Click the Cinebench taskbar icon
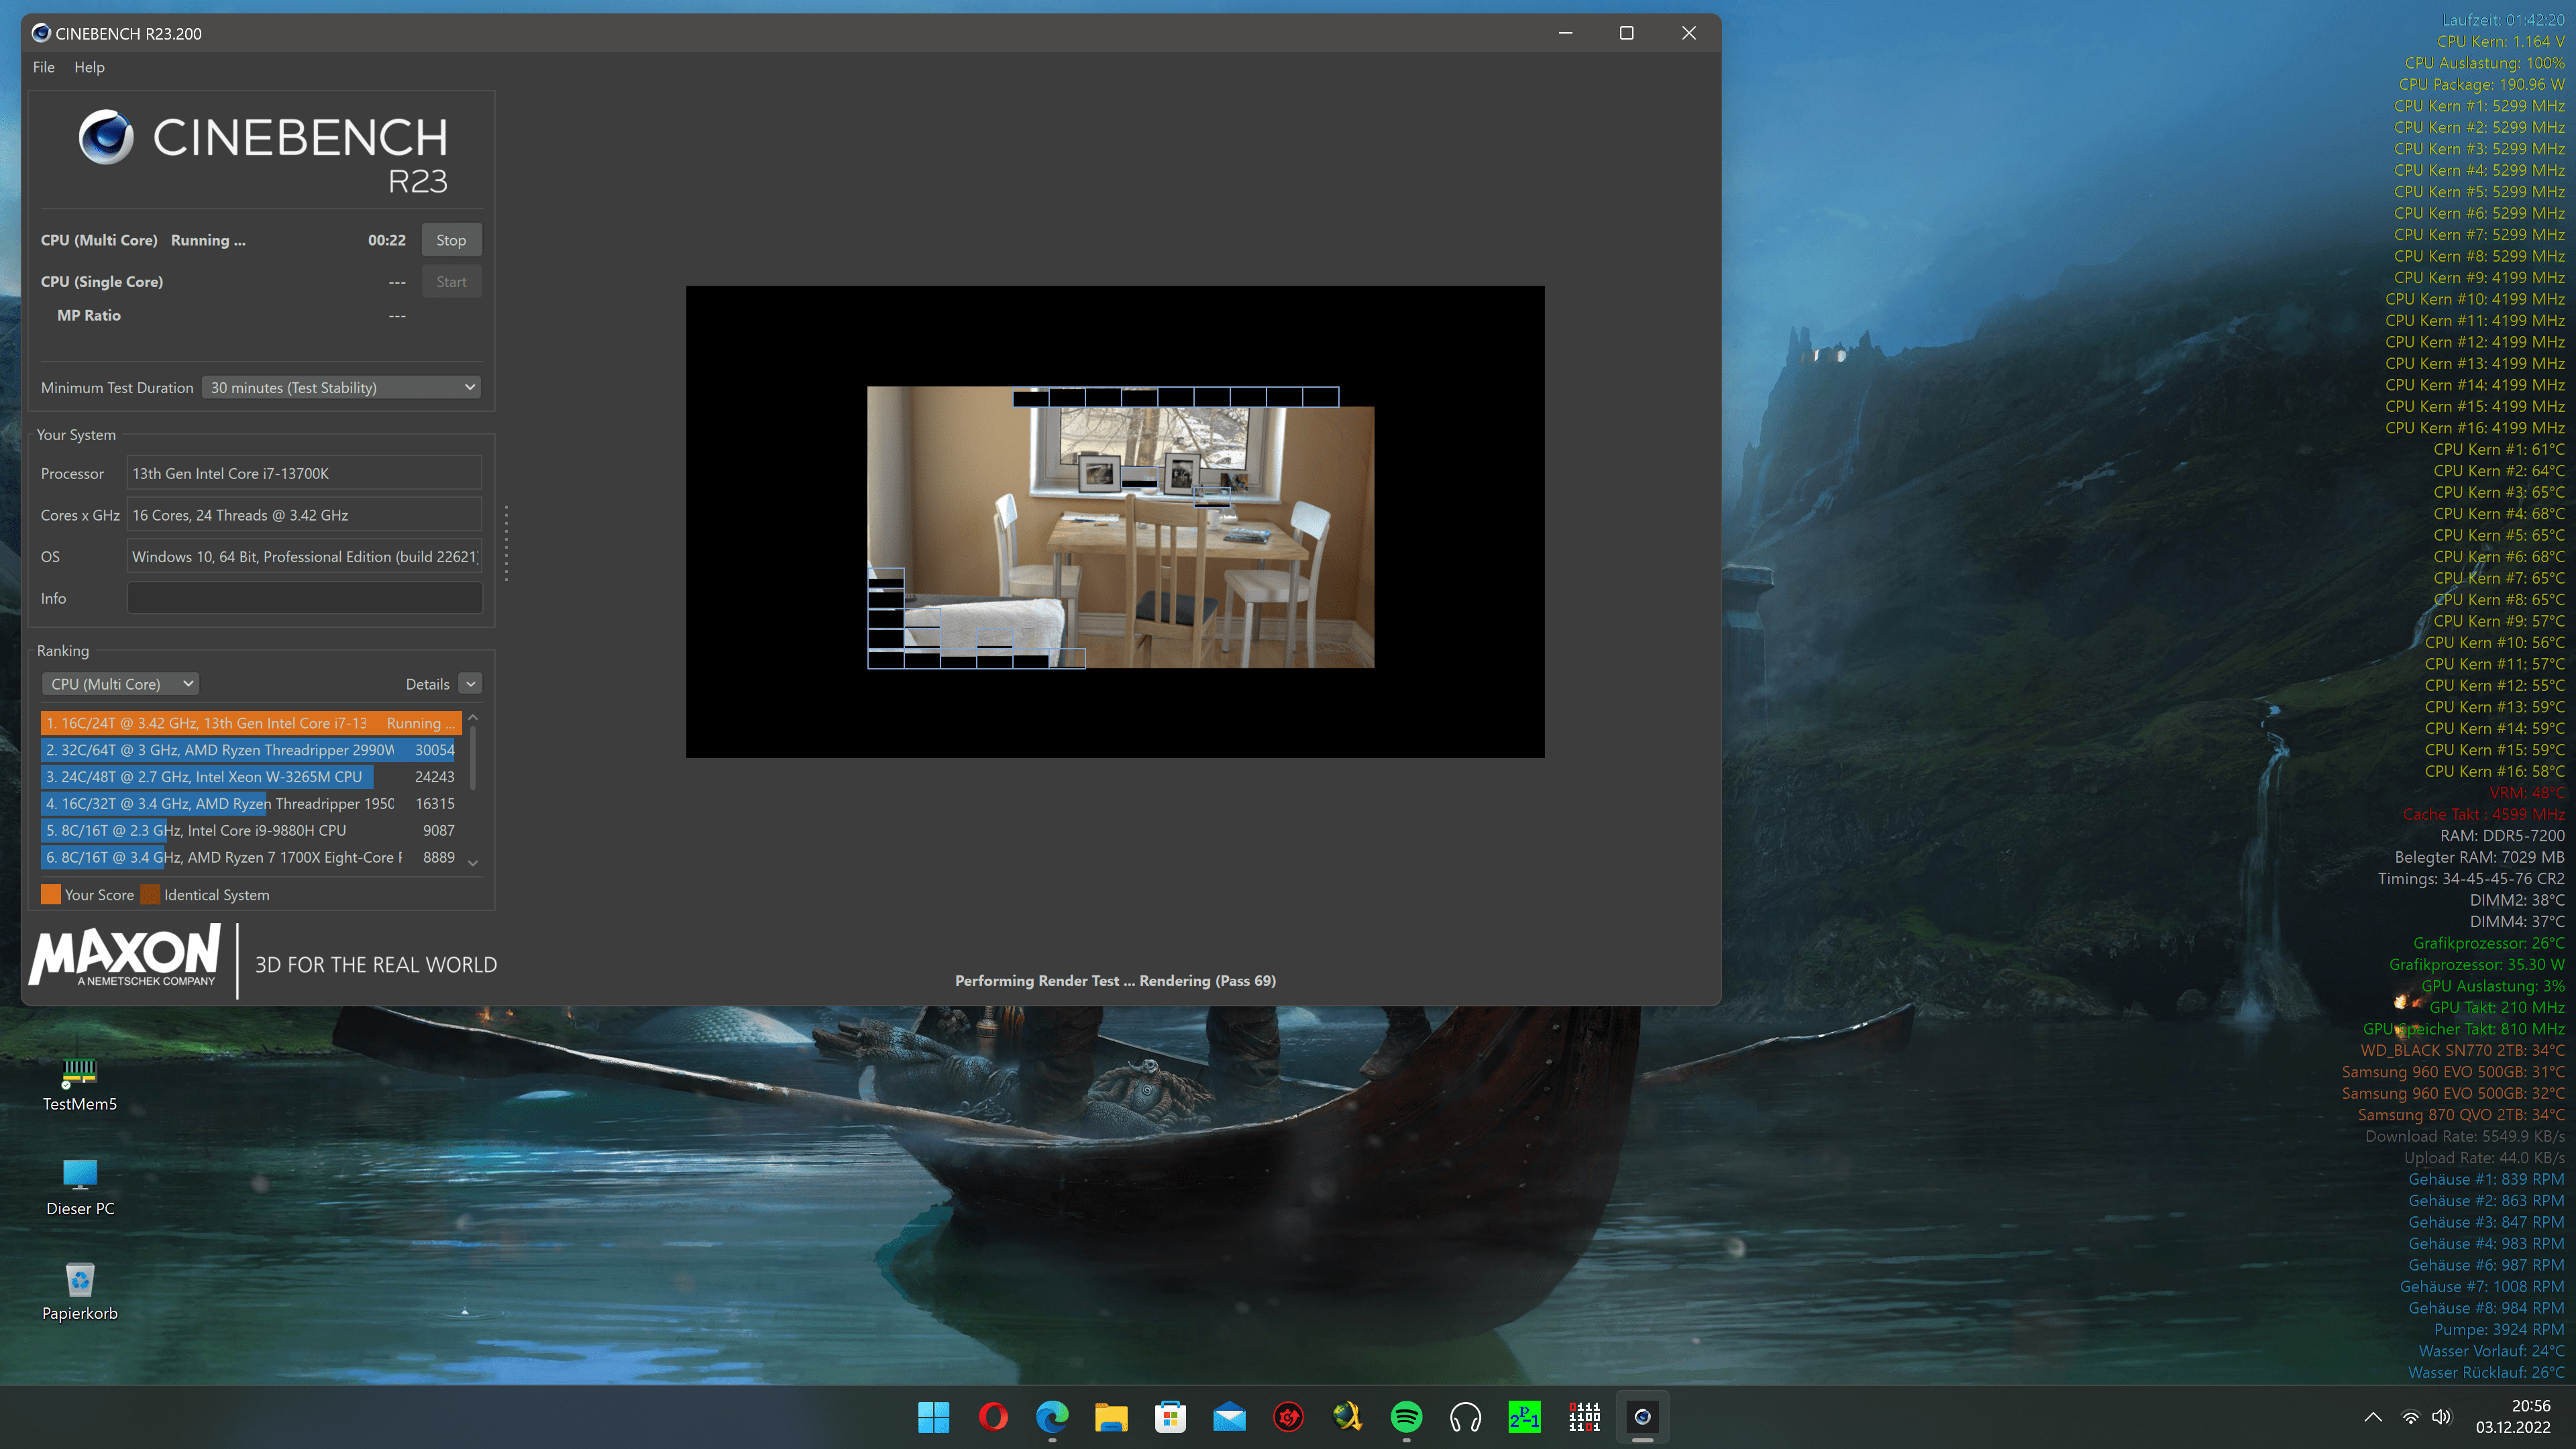2576x1449 pixels. (1642, 1416)
